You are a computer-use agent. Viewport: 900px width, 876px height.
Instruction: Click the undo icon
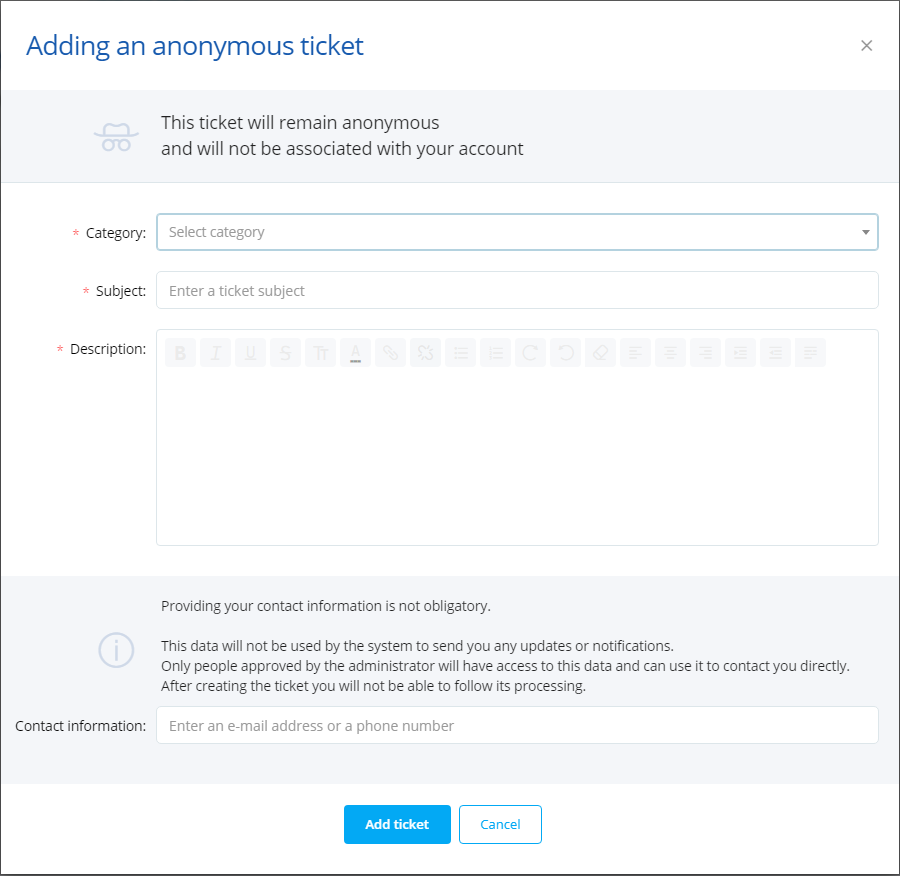(x=565, y=352)
